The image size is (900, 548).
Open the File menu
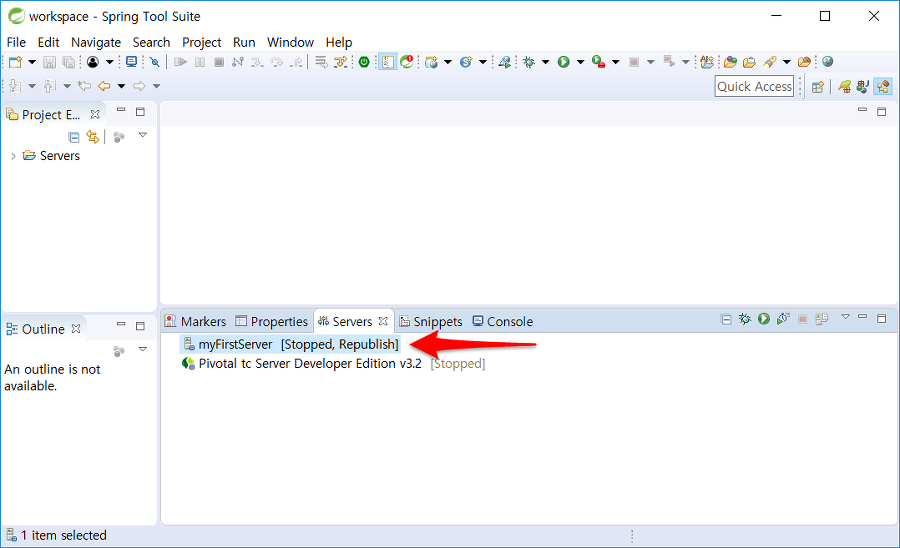(x=16, y=42)
